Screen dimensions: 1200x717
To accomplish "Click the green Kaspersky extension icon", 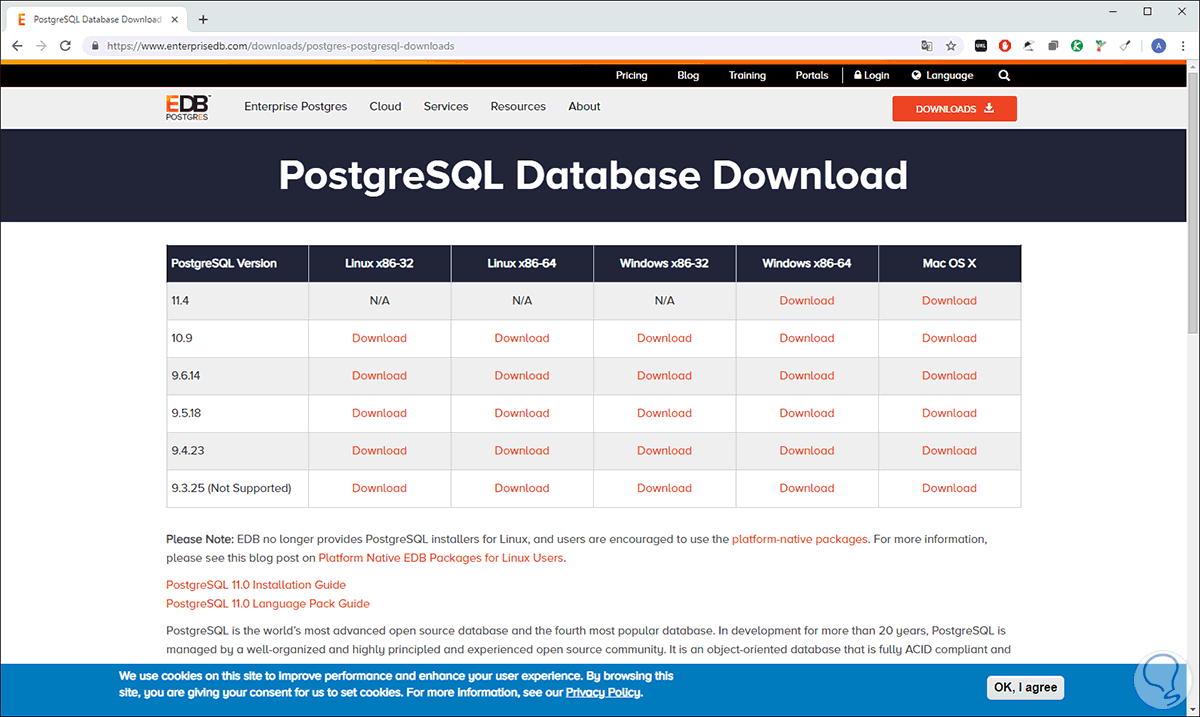I will click(x=1077, y=45).
